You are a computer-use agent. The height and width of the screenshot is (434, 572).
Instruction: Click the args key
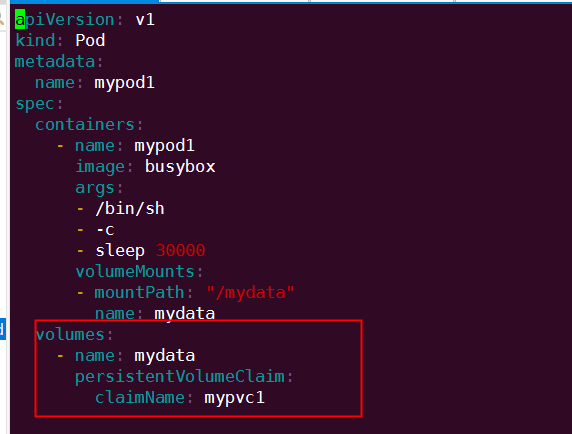[95, 188]
